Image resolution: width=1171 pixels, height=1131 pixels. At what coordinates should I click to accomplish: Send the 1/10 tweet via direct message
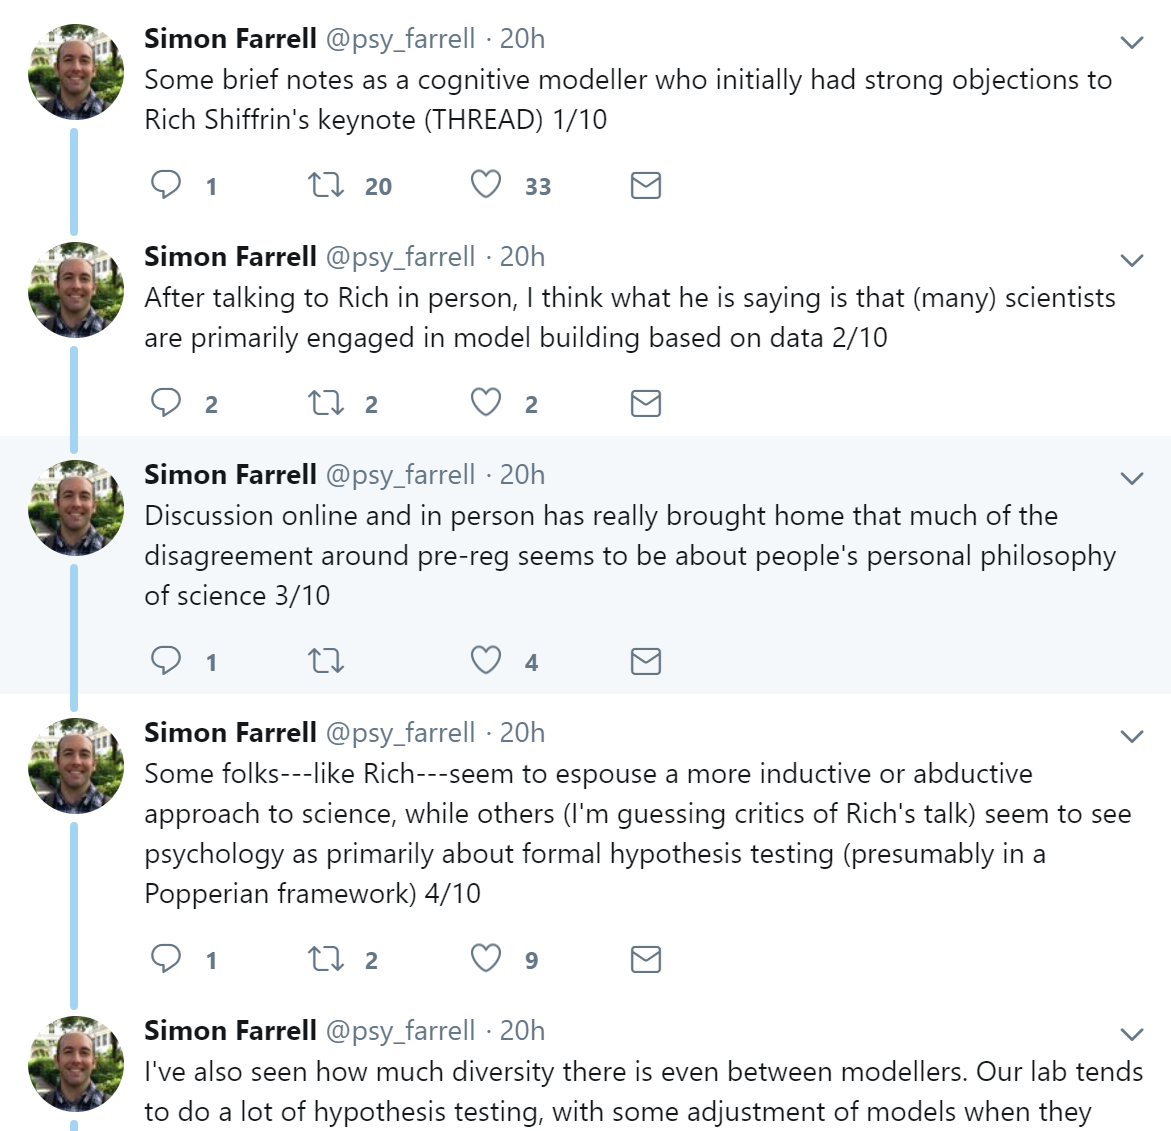tap(646, 185)
